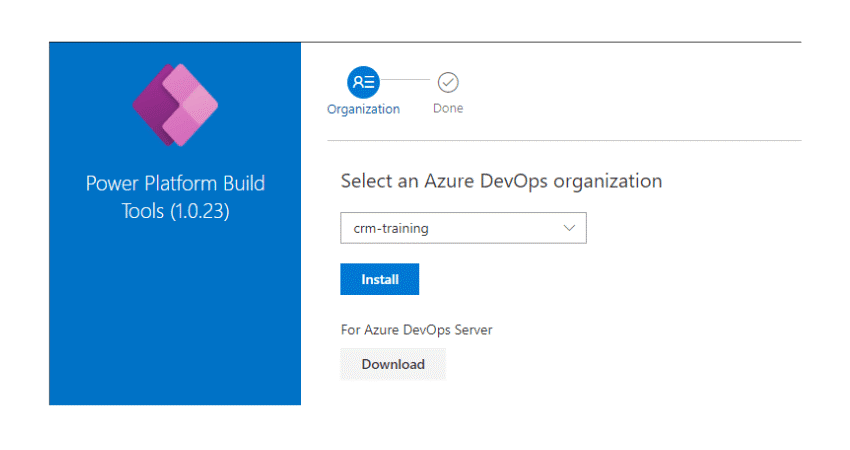Open the Organization step label

click(363, 109)
